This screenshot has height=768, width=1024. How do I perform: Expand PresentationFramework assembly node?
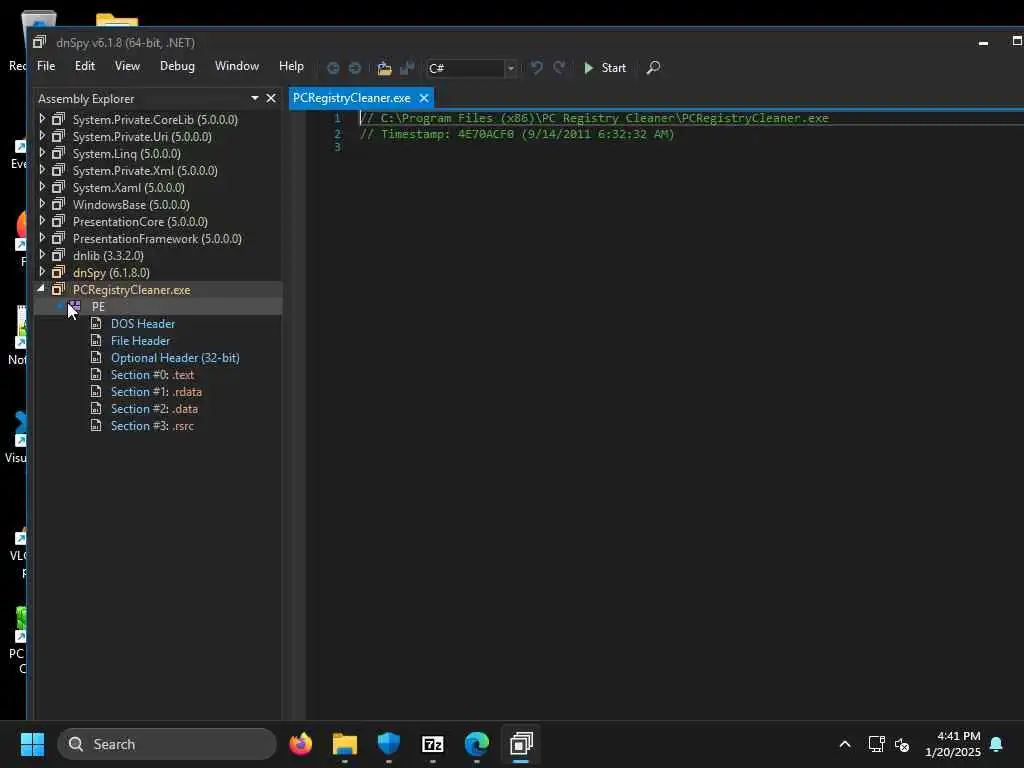click(42, 238)
